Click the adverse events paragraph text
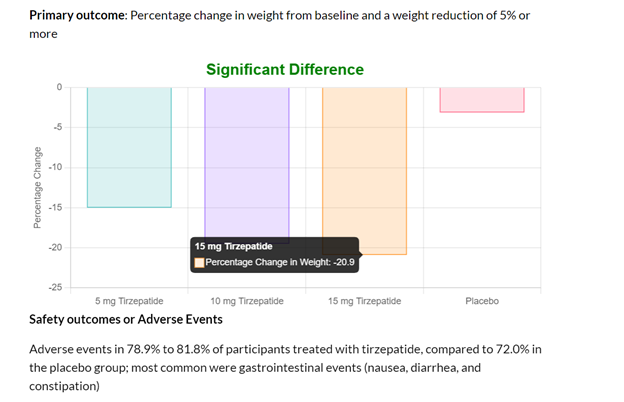Viewport: 624px width, 402px height. pyautogui.click(x=285, y=368)
